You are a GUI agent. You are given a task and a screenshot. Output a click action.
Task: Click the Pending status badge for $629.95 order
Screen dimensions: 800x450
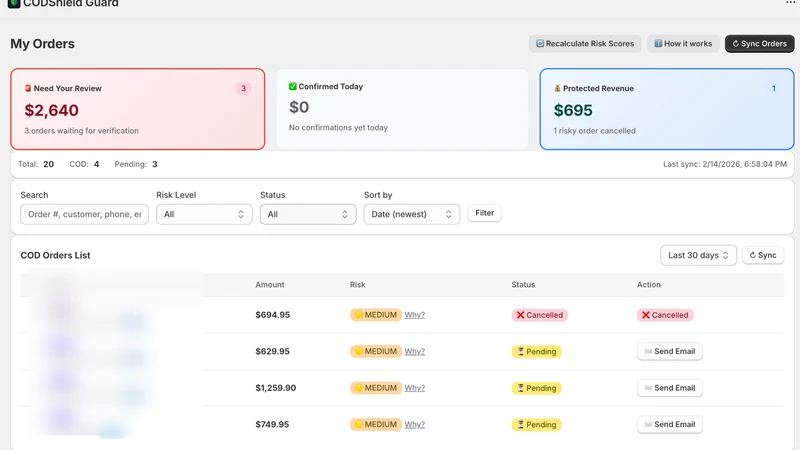coord(536,352)
